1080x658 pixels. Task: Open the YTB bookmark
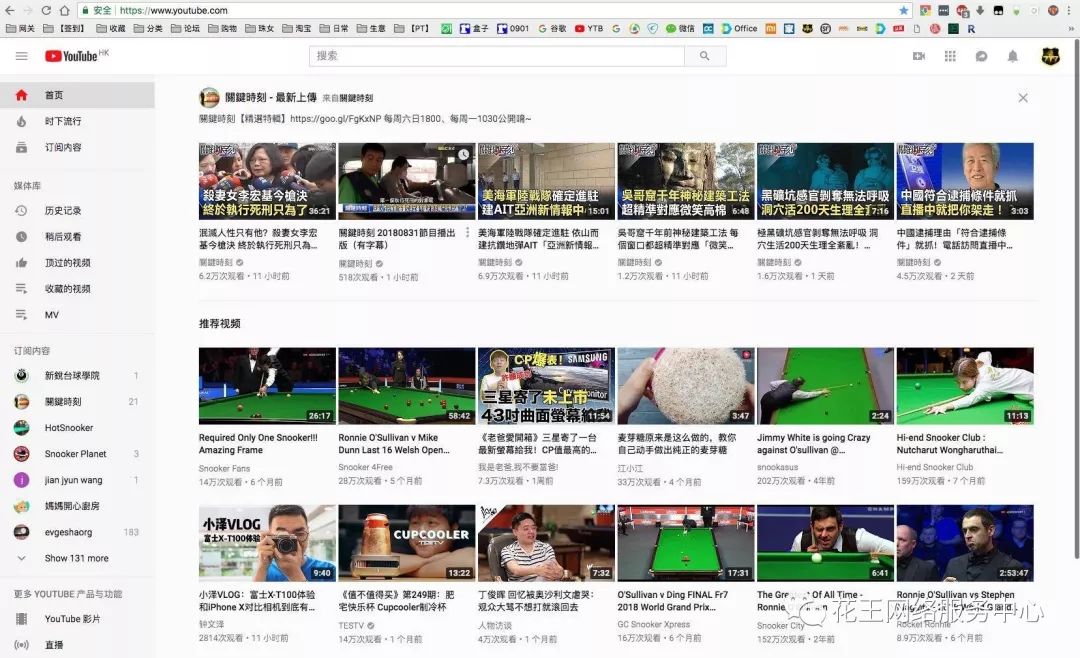pos(589,28)
